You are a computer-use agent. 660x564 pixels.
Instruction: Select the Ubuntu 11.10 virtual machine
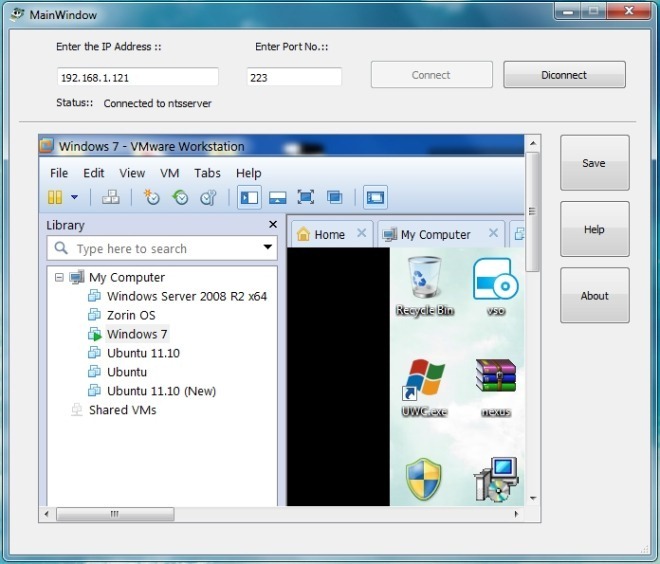[143, 353]
